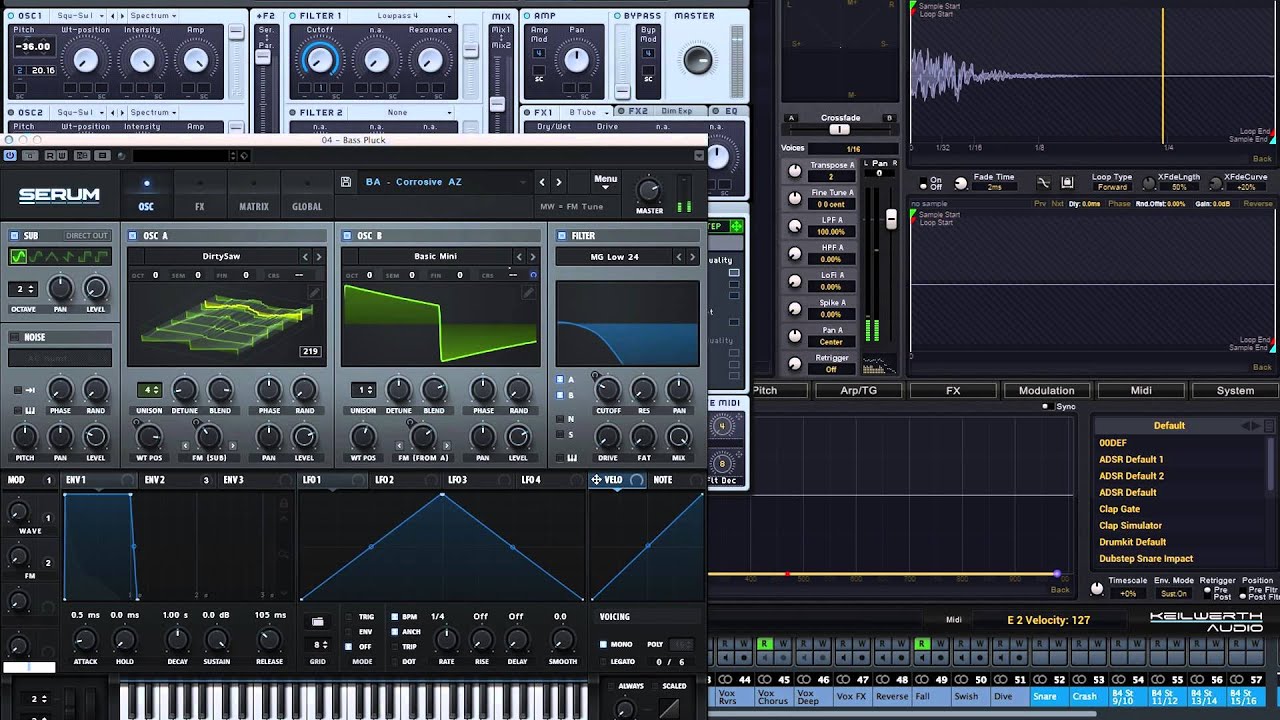
Task: Click the Reverse button in sample header
Action: tap(1257, 204)
